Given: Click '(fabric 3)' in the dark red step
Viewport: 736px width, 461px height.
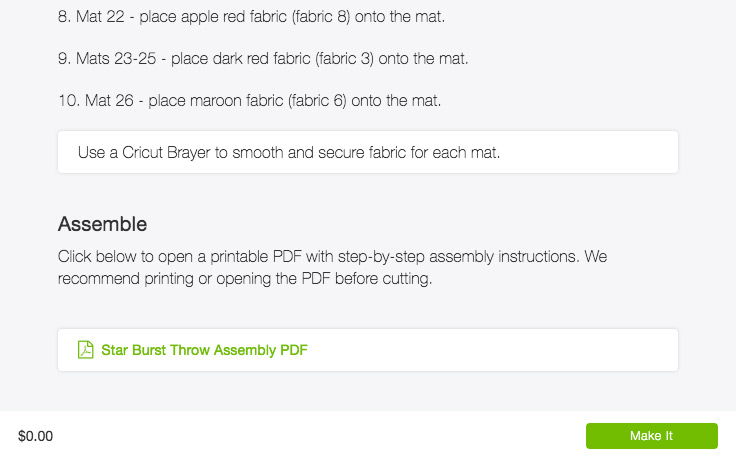Looking at the screenshot, I should click(x=344, y=59).
